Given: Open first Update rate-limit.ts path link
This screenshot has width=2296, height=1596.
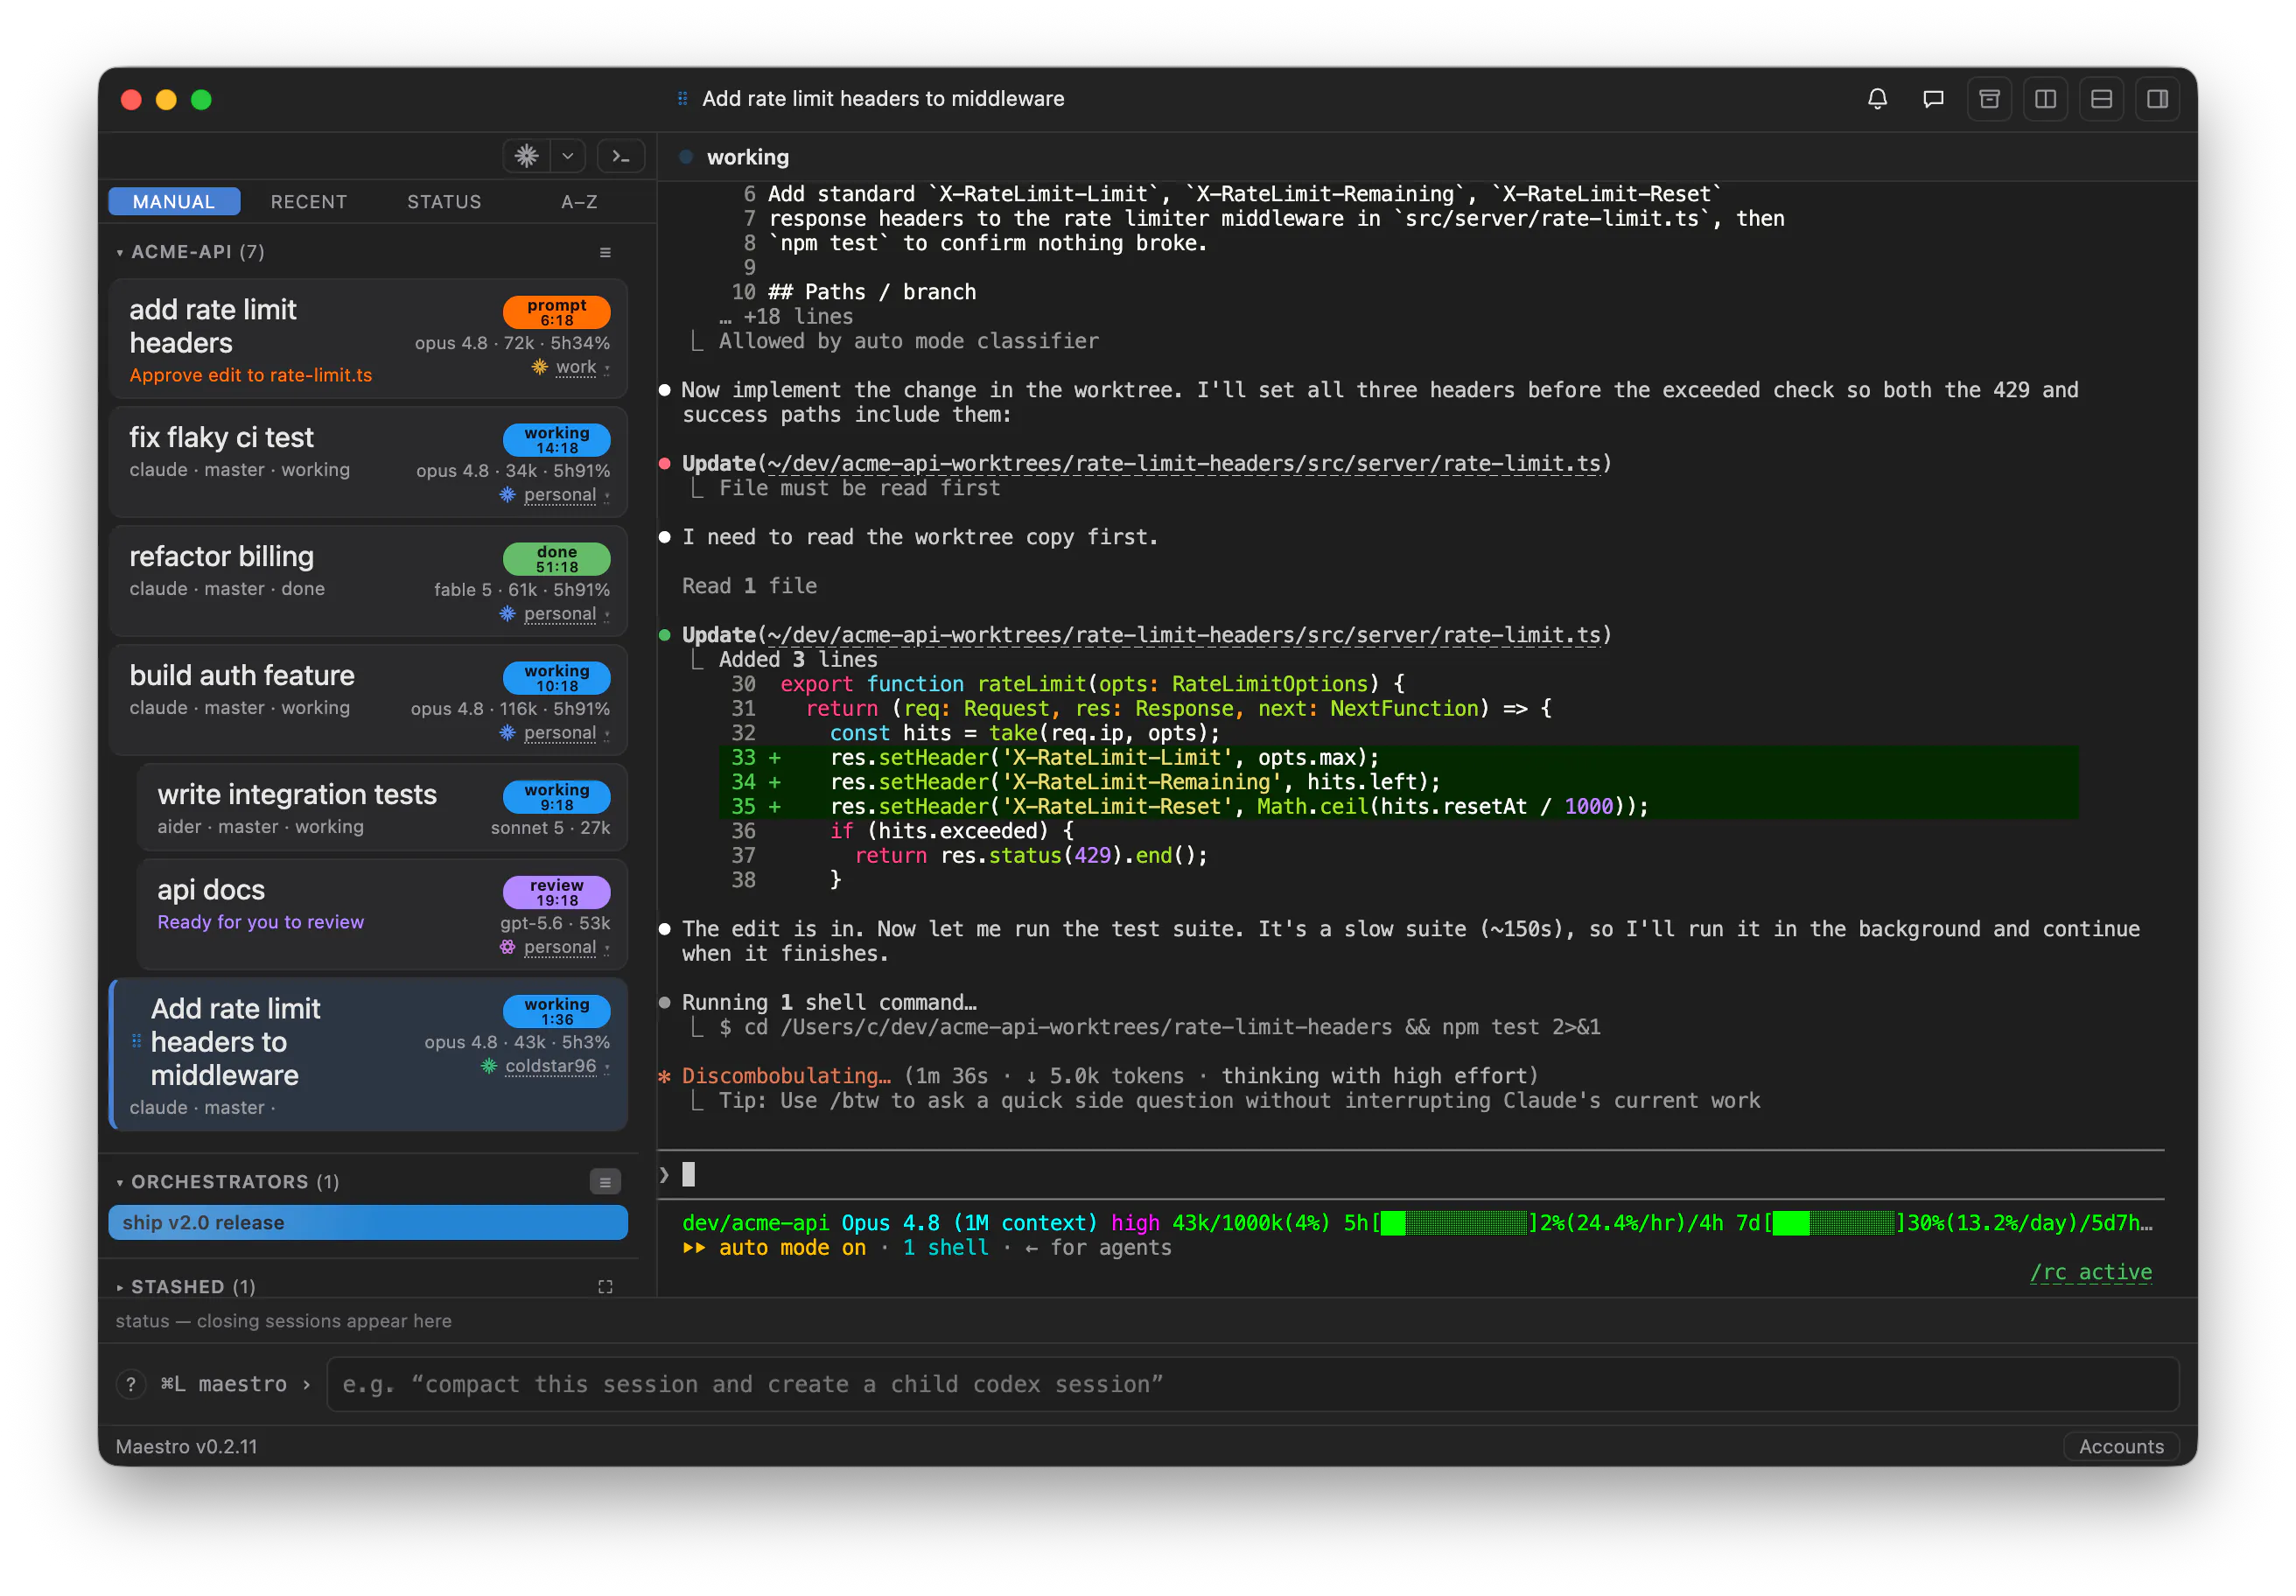Looking at the screenshot, I should point(1184,463).
